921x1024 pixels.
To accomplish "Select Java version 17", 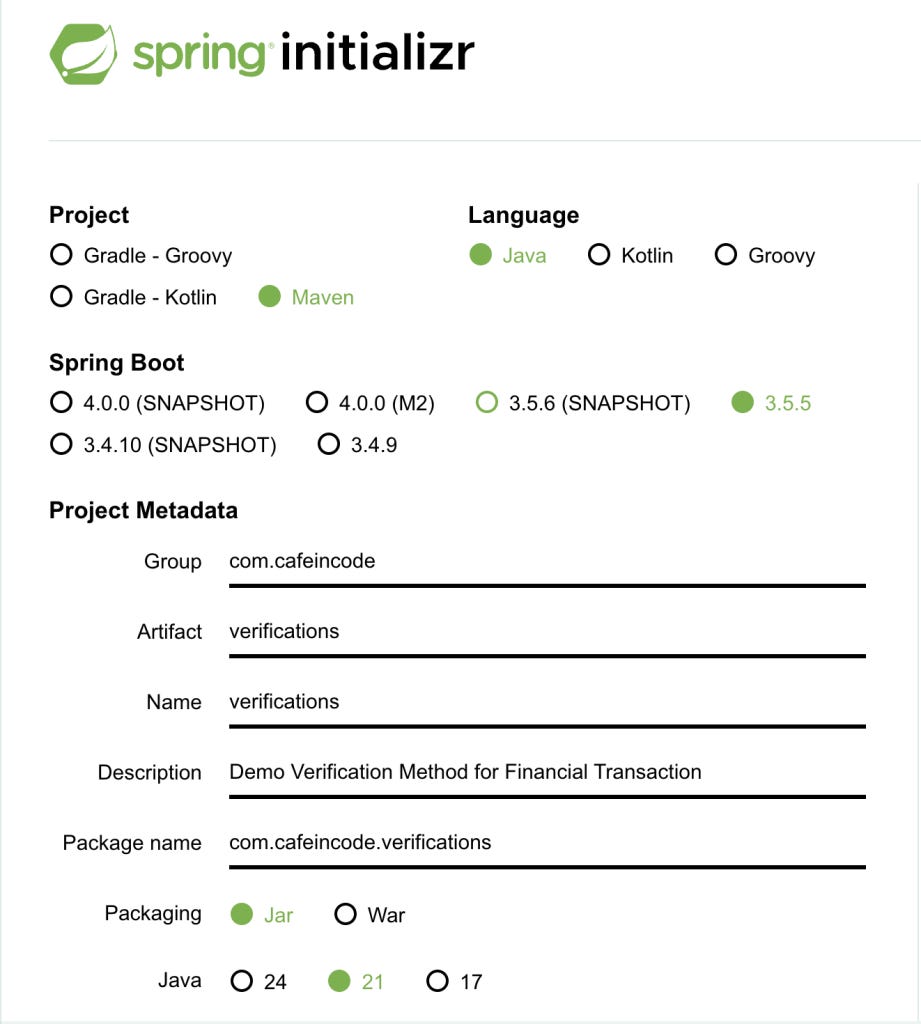I will click(455, 981).
